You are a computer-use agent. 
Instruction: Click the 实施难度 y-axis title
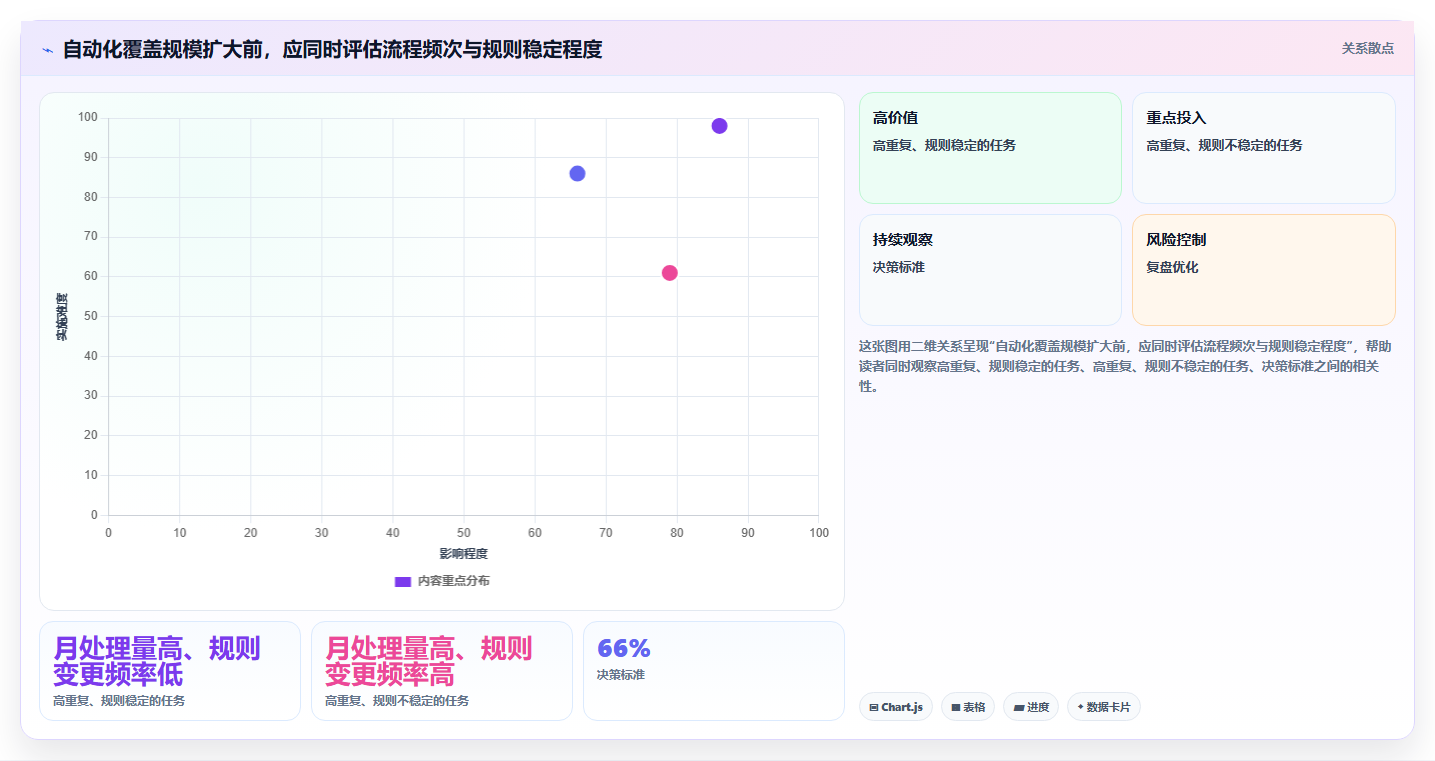(61, 316)
